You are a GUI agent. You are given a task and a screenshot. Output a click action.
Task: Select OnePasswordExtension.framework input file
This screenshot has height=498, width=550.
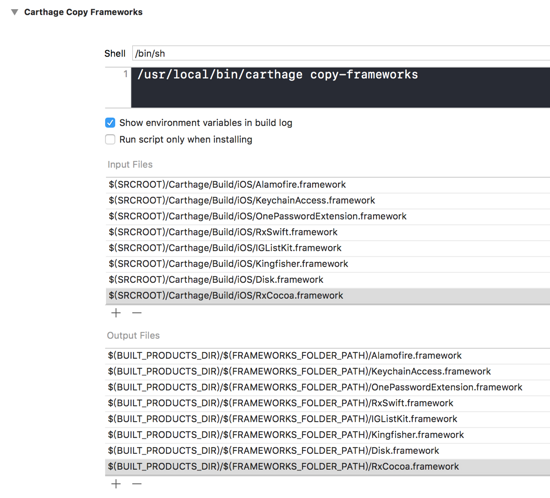328,216
